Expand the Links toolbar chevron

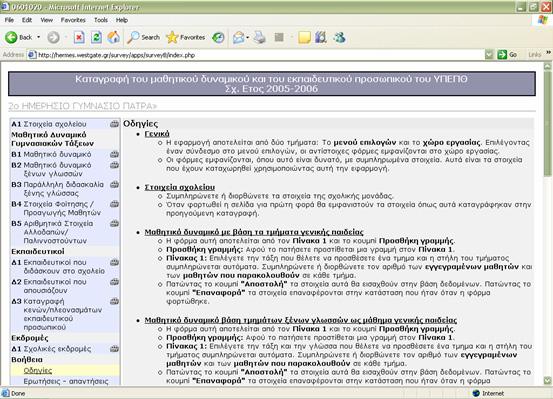pos(548,53)
